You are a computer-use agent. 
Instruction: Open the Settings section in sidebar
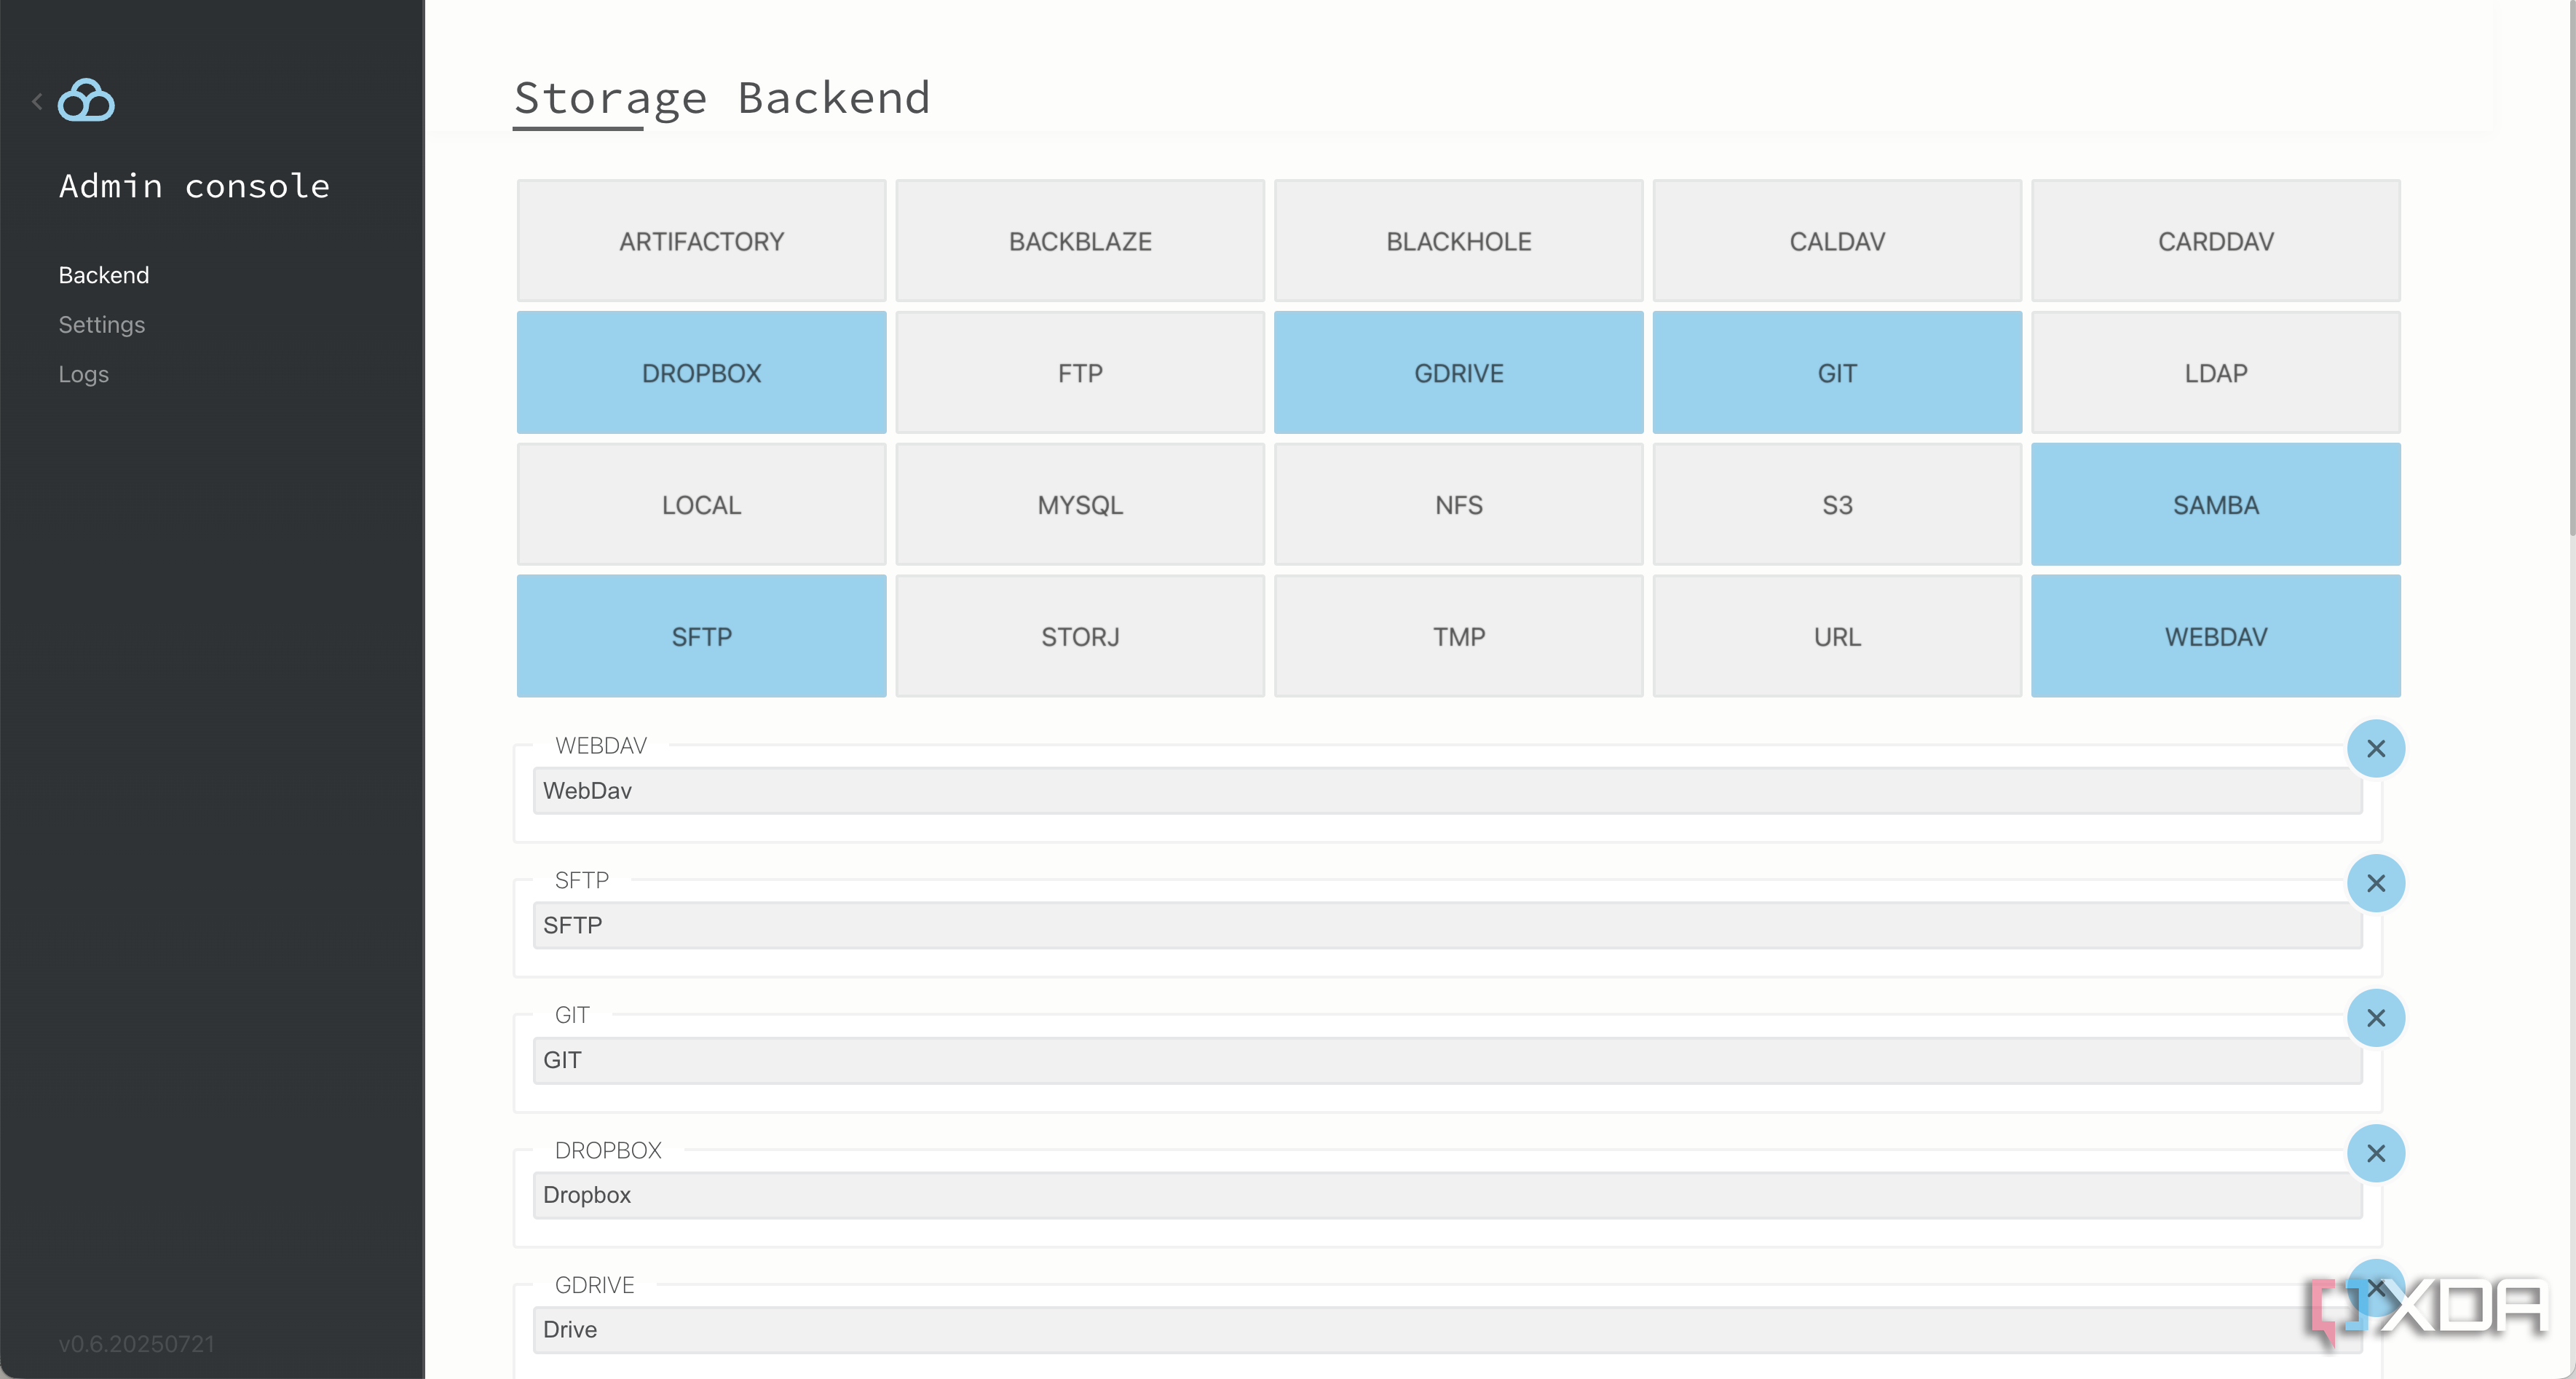102,324
